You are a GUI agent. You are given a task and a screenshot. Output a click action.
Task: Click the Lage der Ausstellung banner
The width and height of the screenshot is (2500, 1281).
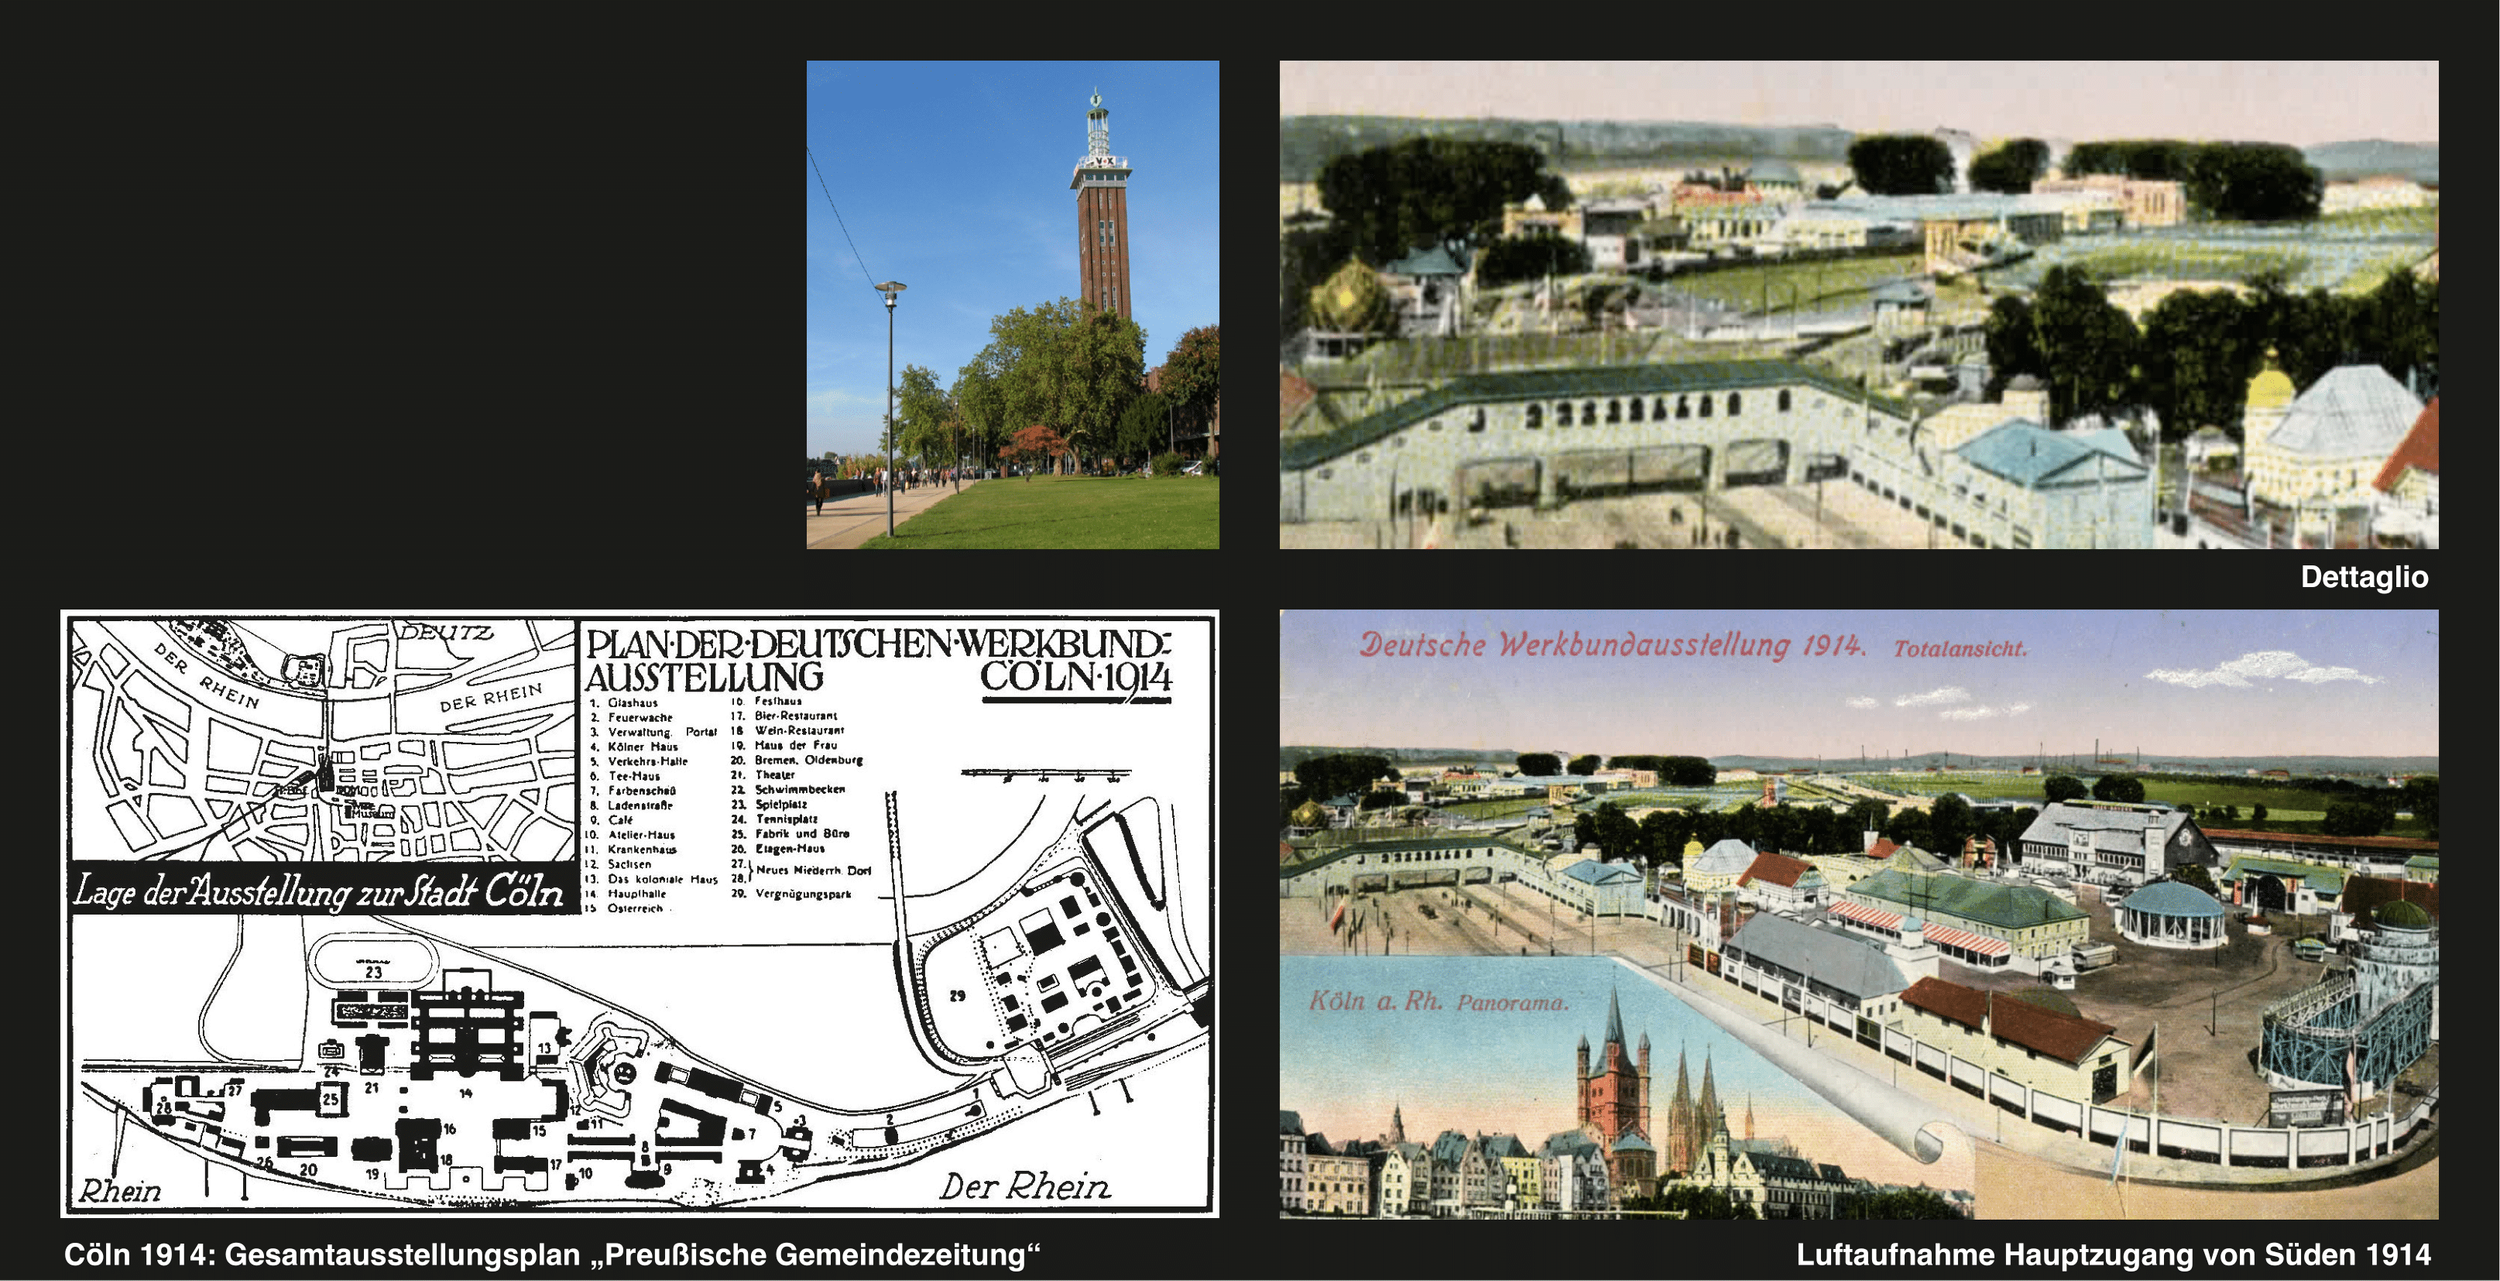click(x=318, y=892)
